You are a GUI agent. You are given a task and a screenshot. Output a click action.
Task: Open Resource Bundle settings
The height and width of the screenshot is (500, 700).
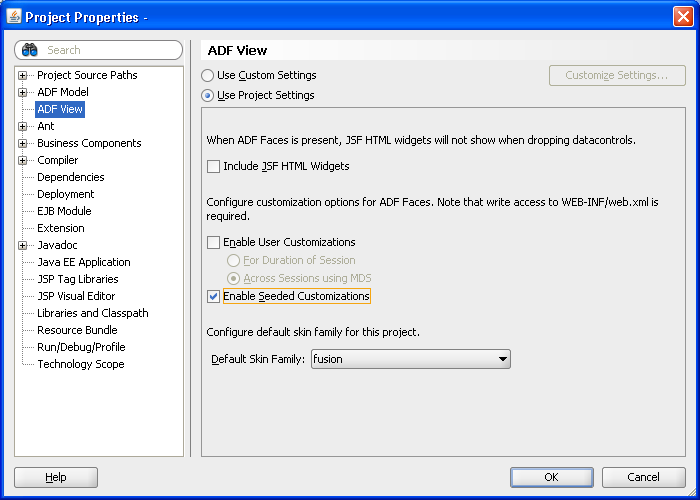pos(77,330)
